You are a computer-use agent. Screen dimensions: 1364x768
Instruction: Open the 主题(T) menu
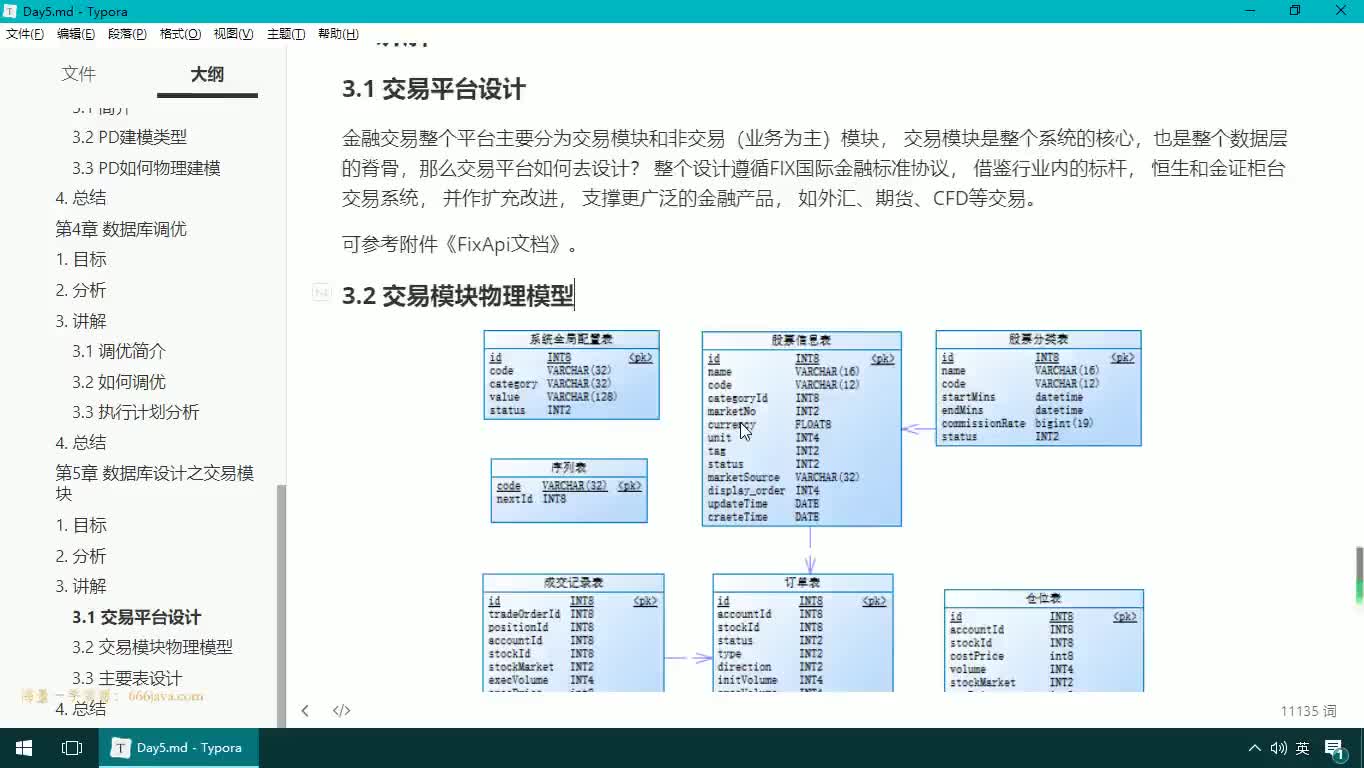click(x=286, y=34)
